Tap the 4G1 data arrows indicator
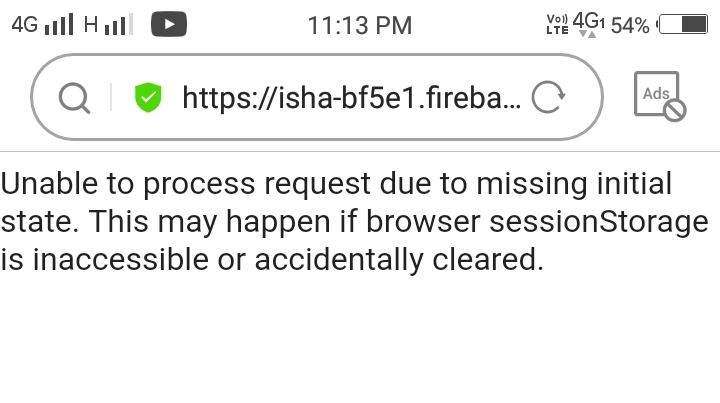The image size is (720, 403). coord(589,25)
